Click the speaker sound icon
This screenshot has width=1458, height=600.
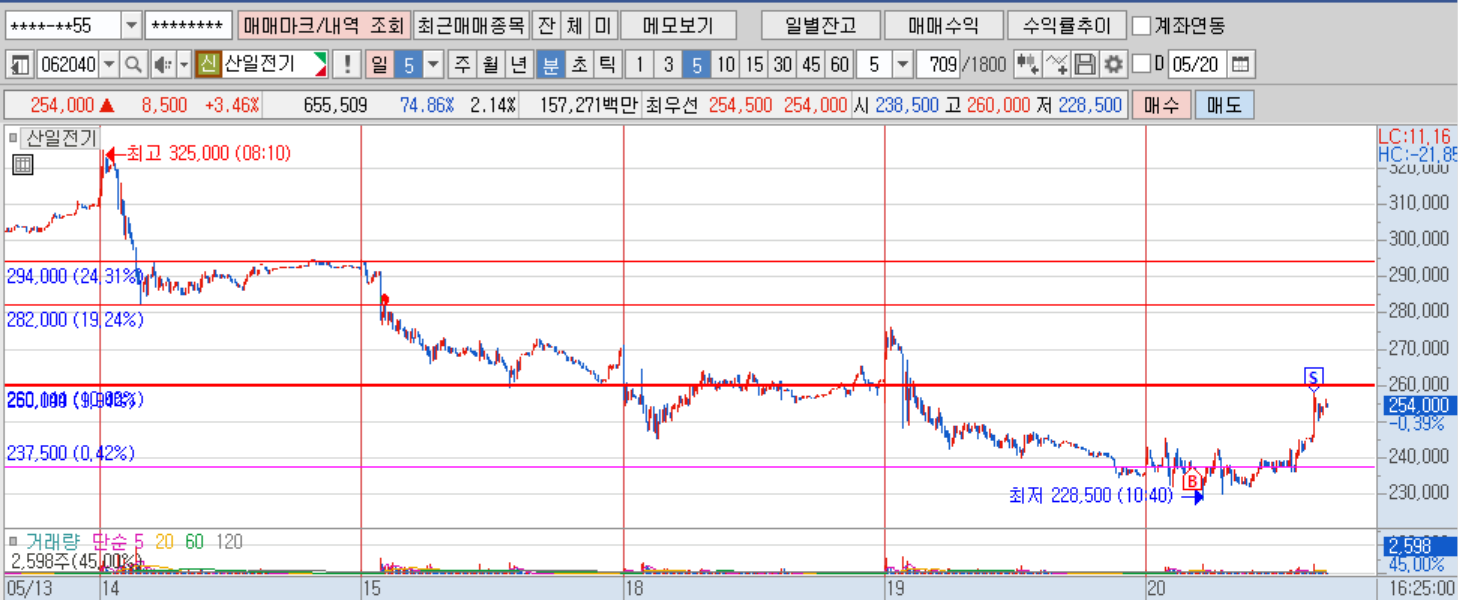point(163,65)
